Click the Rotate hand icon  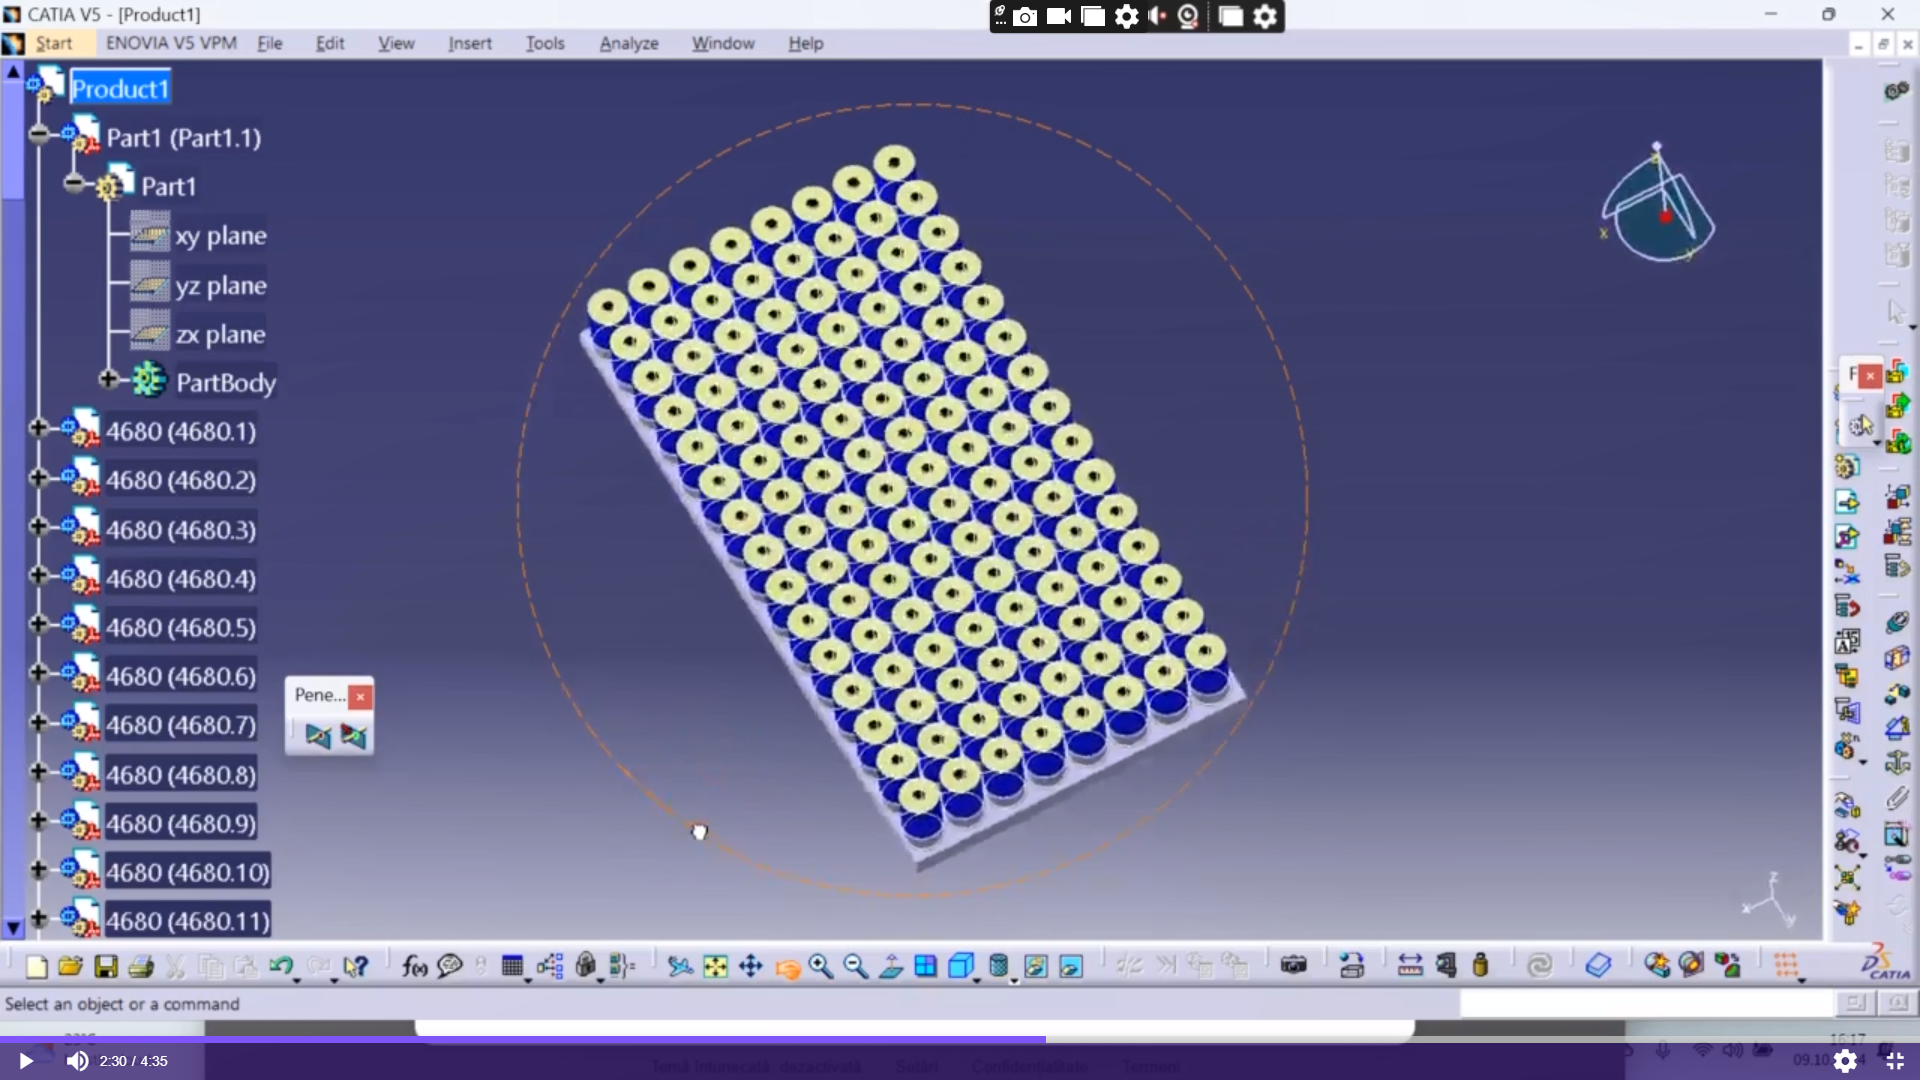click(787, 967)
